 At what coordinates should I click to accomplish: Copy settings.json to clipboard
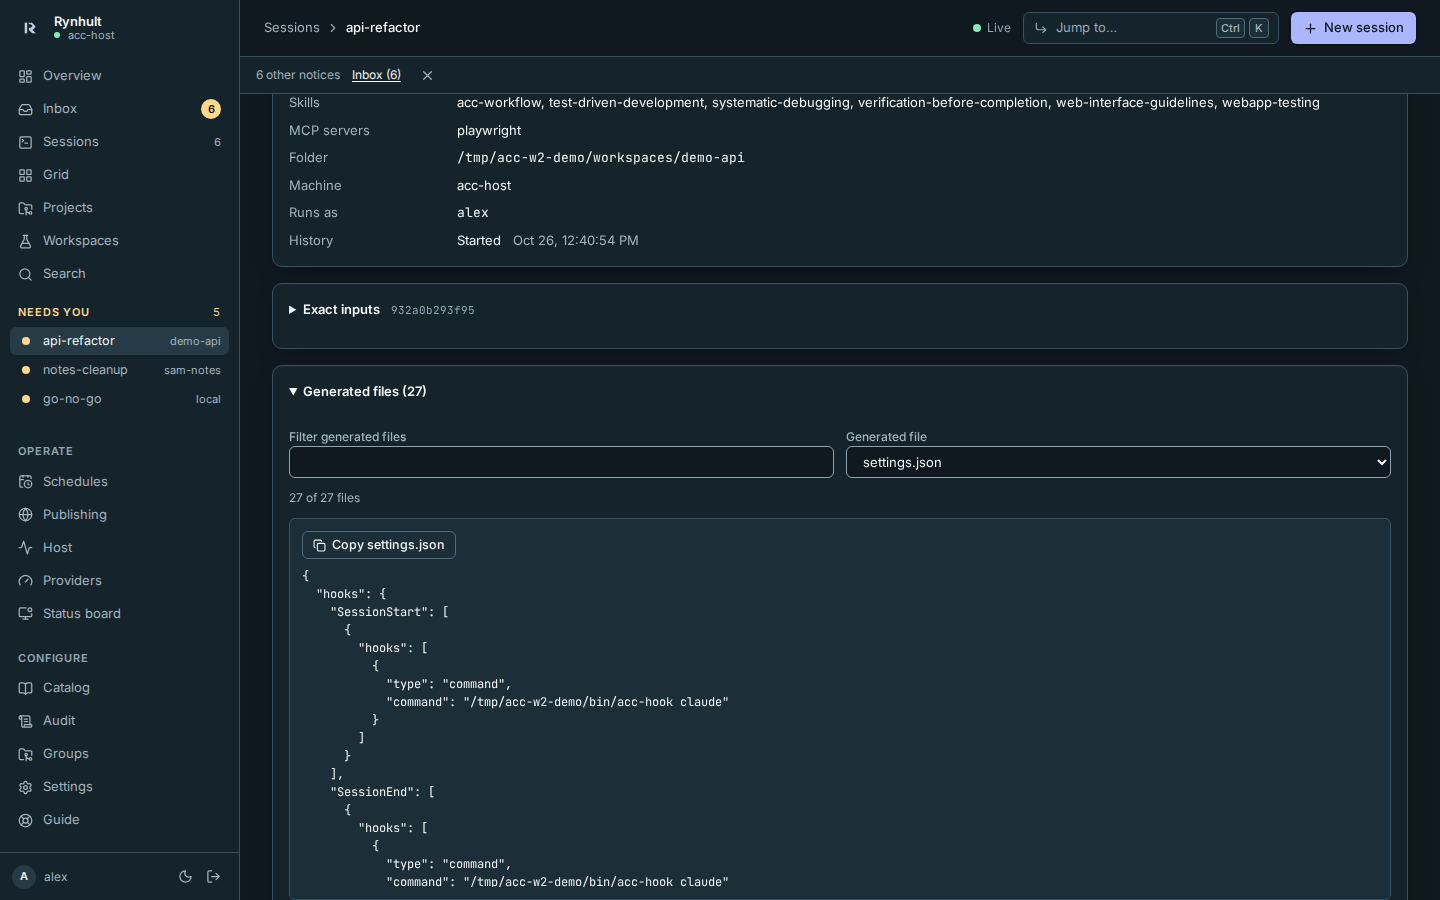pos(379,545)
